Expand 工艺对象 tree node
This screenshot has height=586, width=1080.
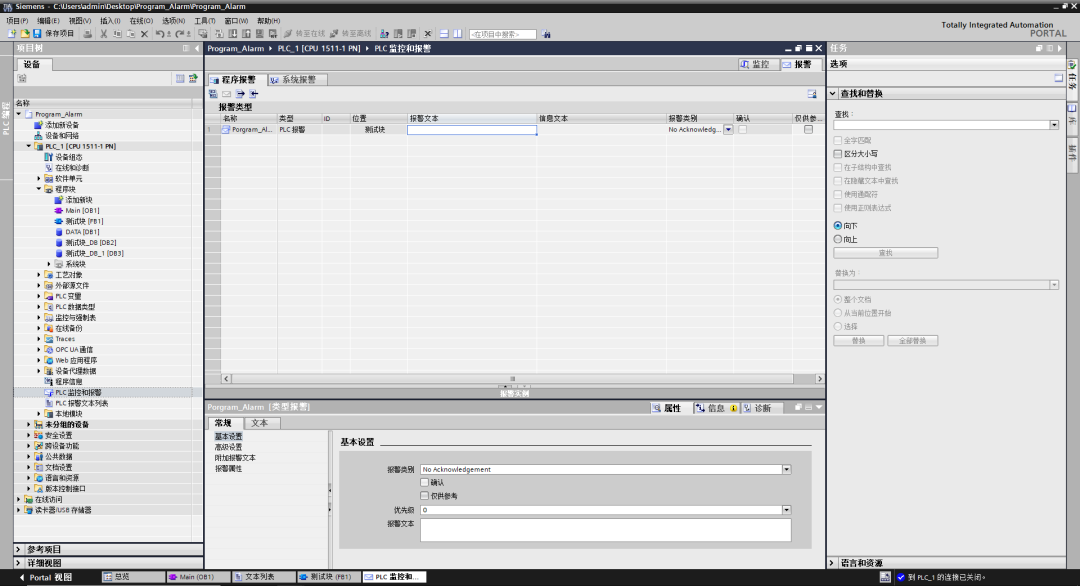[39, 275]
